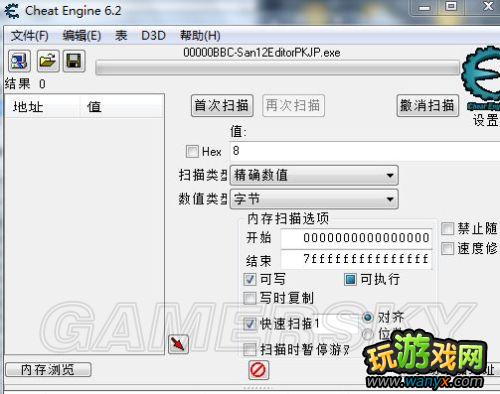Image resolution: width=500 pixels, height=394 pixels.
Task: Open the 数值类型 dropdown showing 字节
Action: [x=314, y=199]
